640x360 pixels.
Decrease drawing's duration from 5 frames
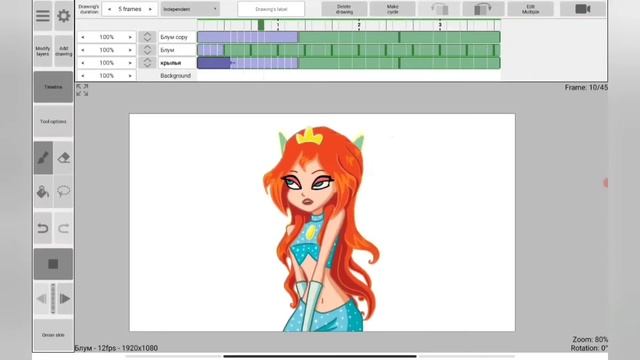tap(109, 9)
